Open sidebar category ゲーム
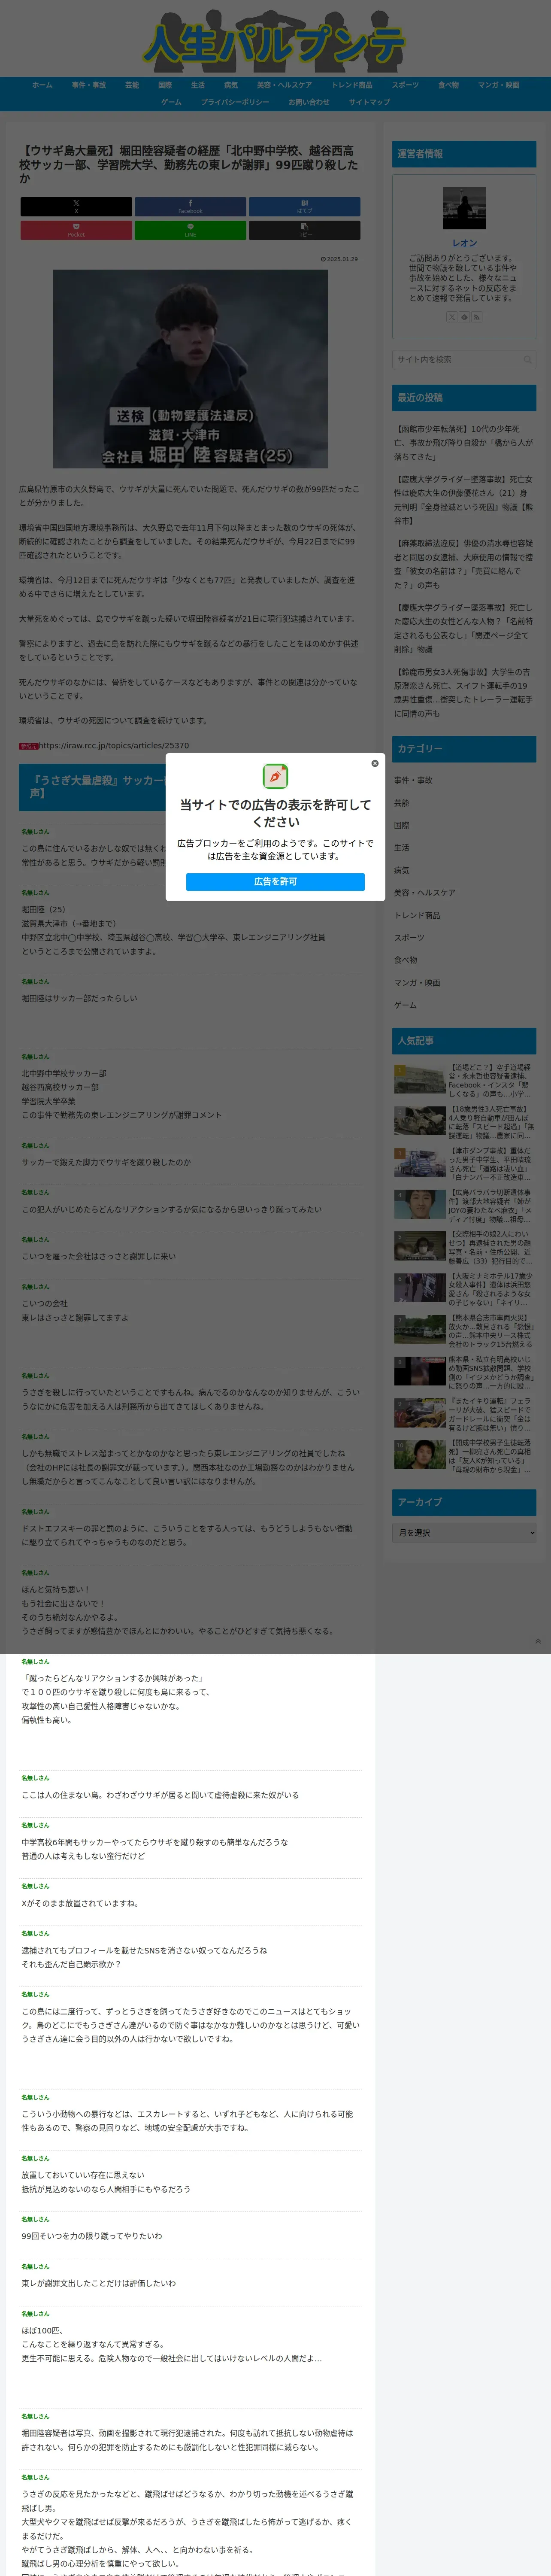 tap(405, 1005)
